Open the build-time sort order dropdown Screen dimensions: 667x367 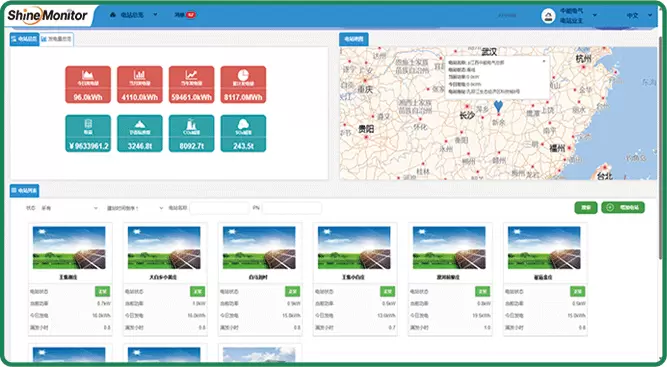tap(135, 208)
